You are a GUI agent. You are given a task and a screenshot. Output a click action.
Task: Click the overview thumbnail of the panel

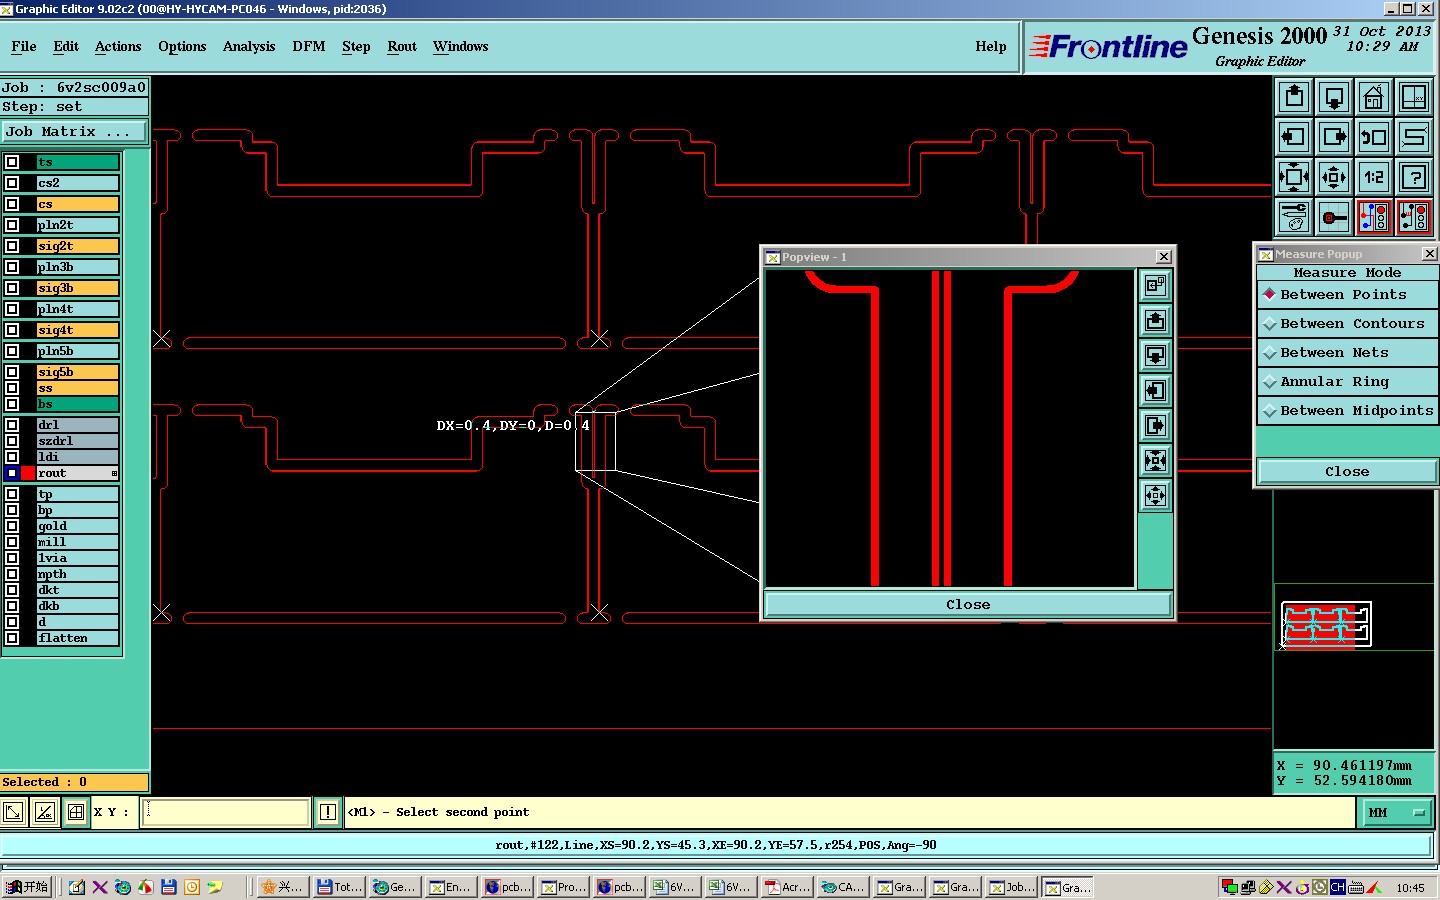1326,625
